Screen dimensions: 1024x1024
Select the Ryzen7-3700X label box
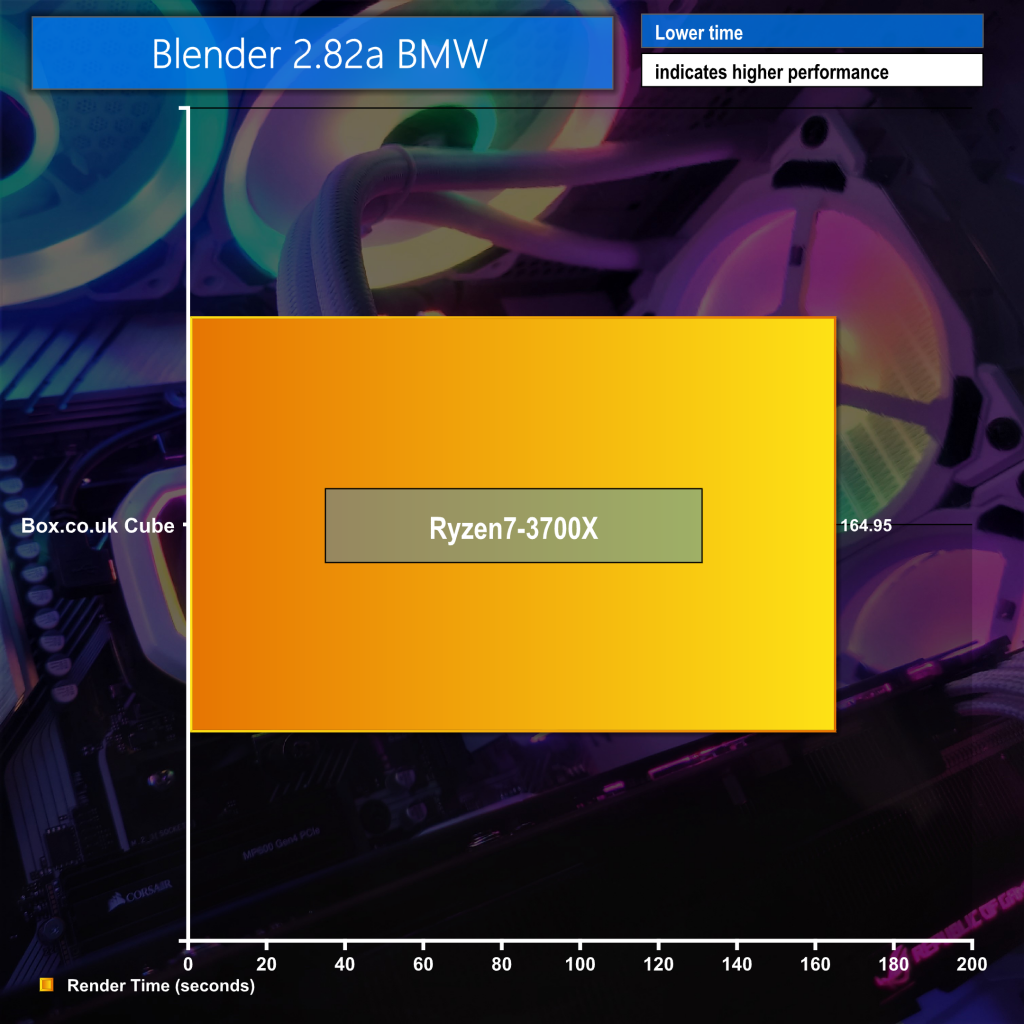coord(513,526)
